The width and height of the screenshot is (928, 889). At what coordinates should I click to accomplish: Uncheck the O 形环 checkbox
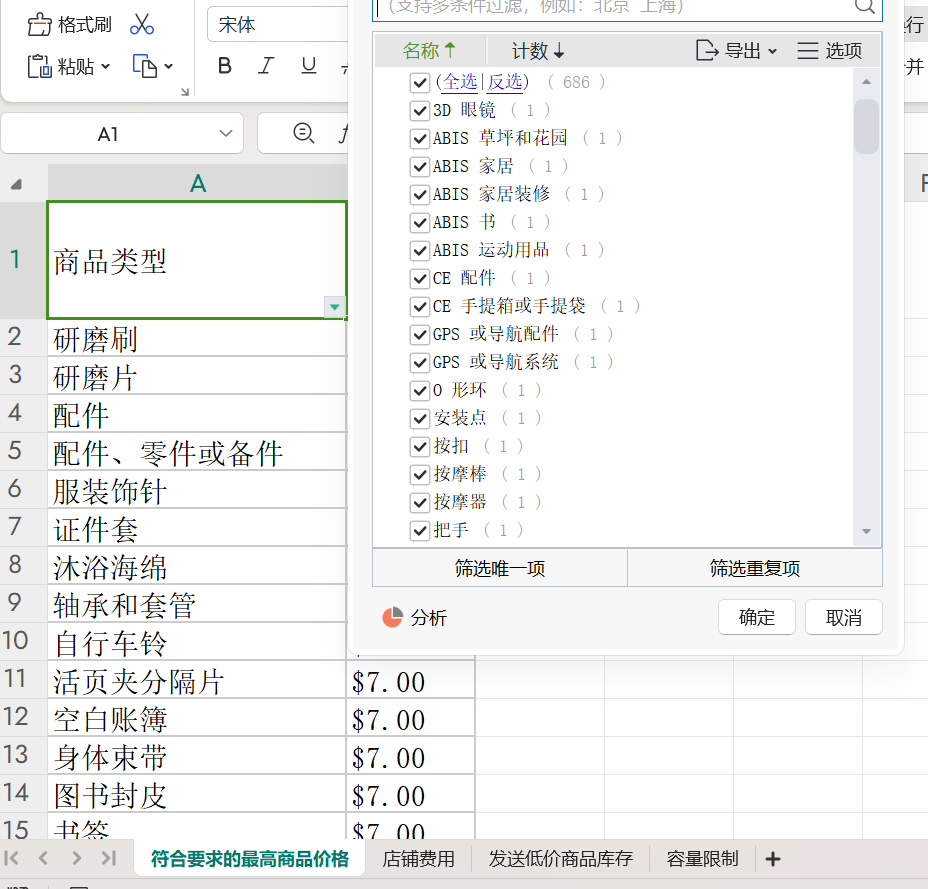(420, 391)
